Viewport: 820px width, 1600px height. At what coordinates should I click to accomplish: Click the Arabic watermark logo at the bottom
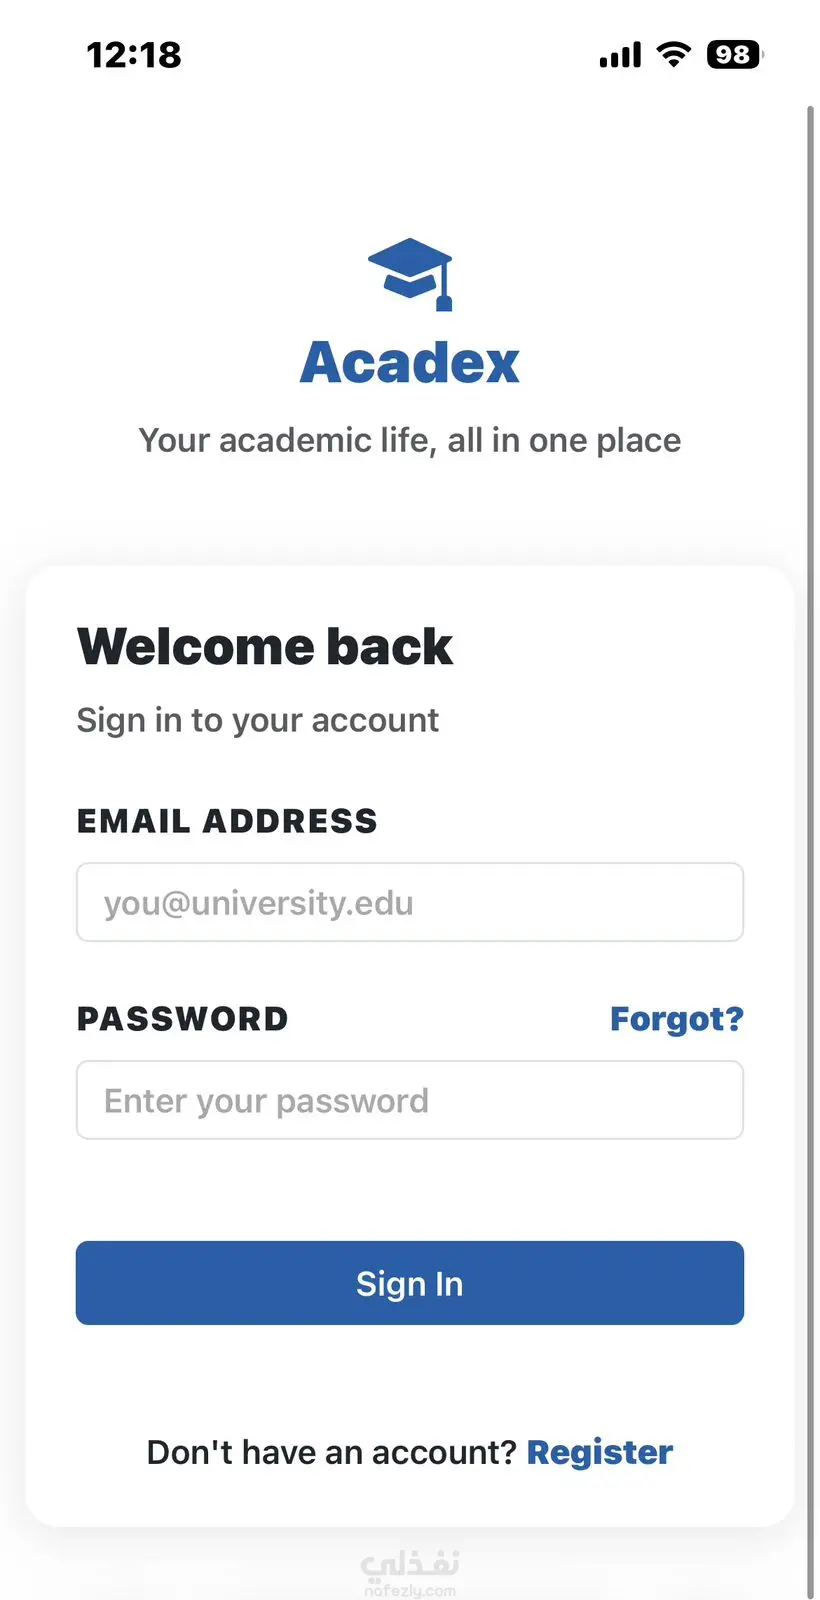click(410, 1563)
